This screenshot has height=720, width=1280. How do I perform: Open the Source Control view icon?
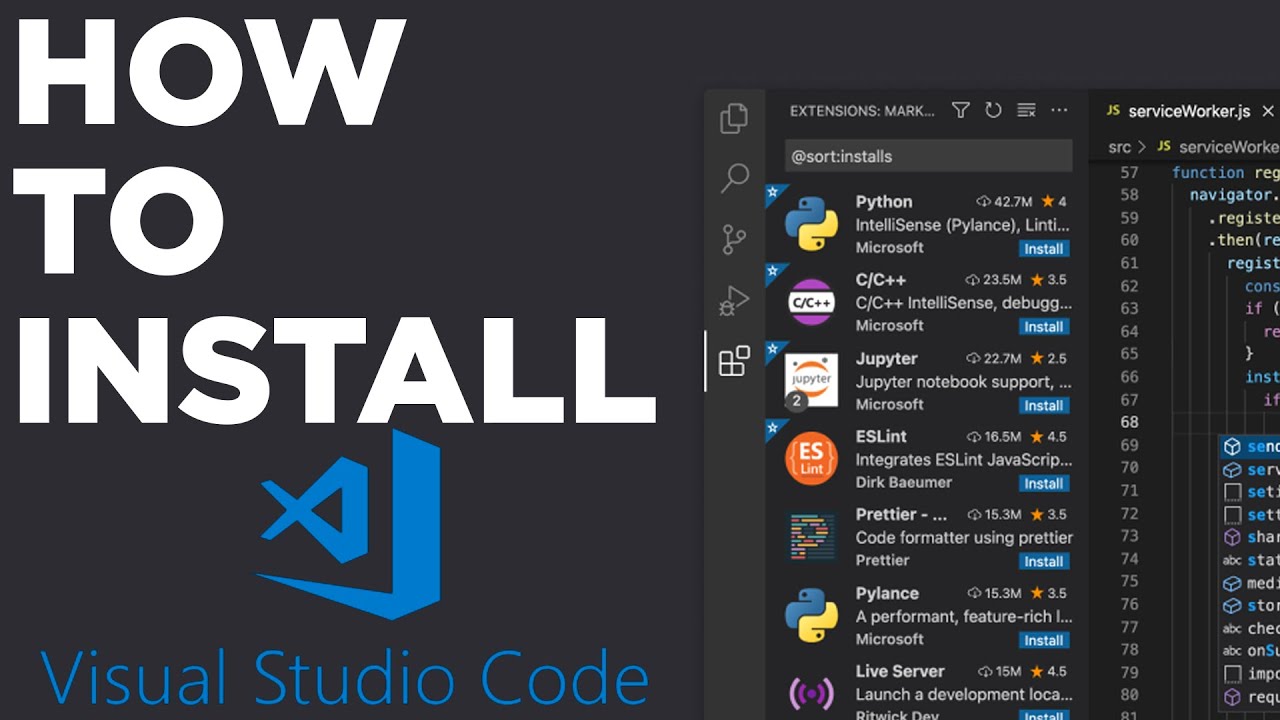pos(734,240)
